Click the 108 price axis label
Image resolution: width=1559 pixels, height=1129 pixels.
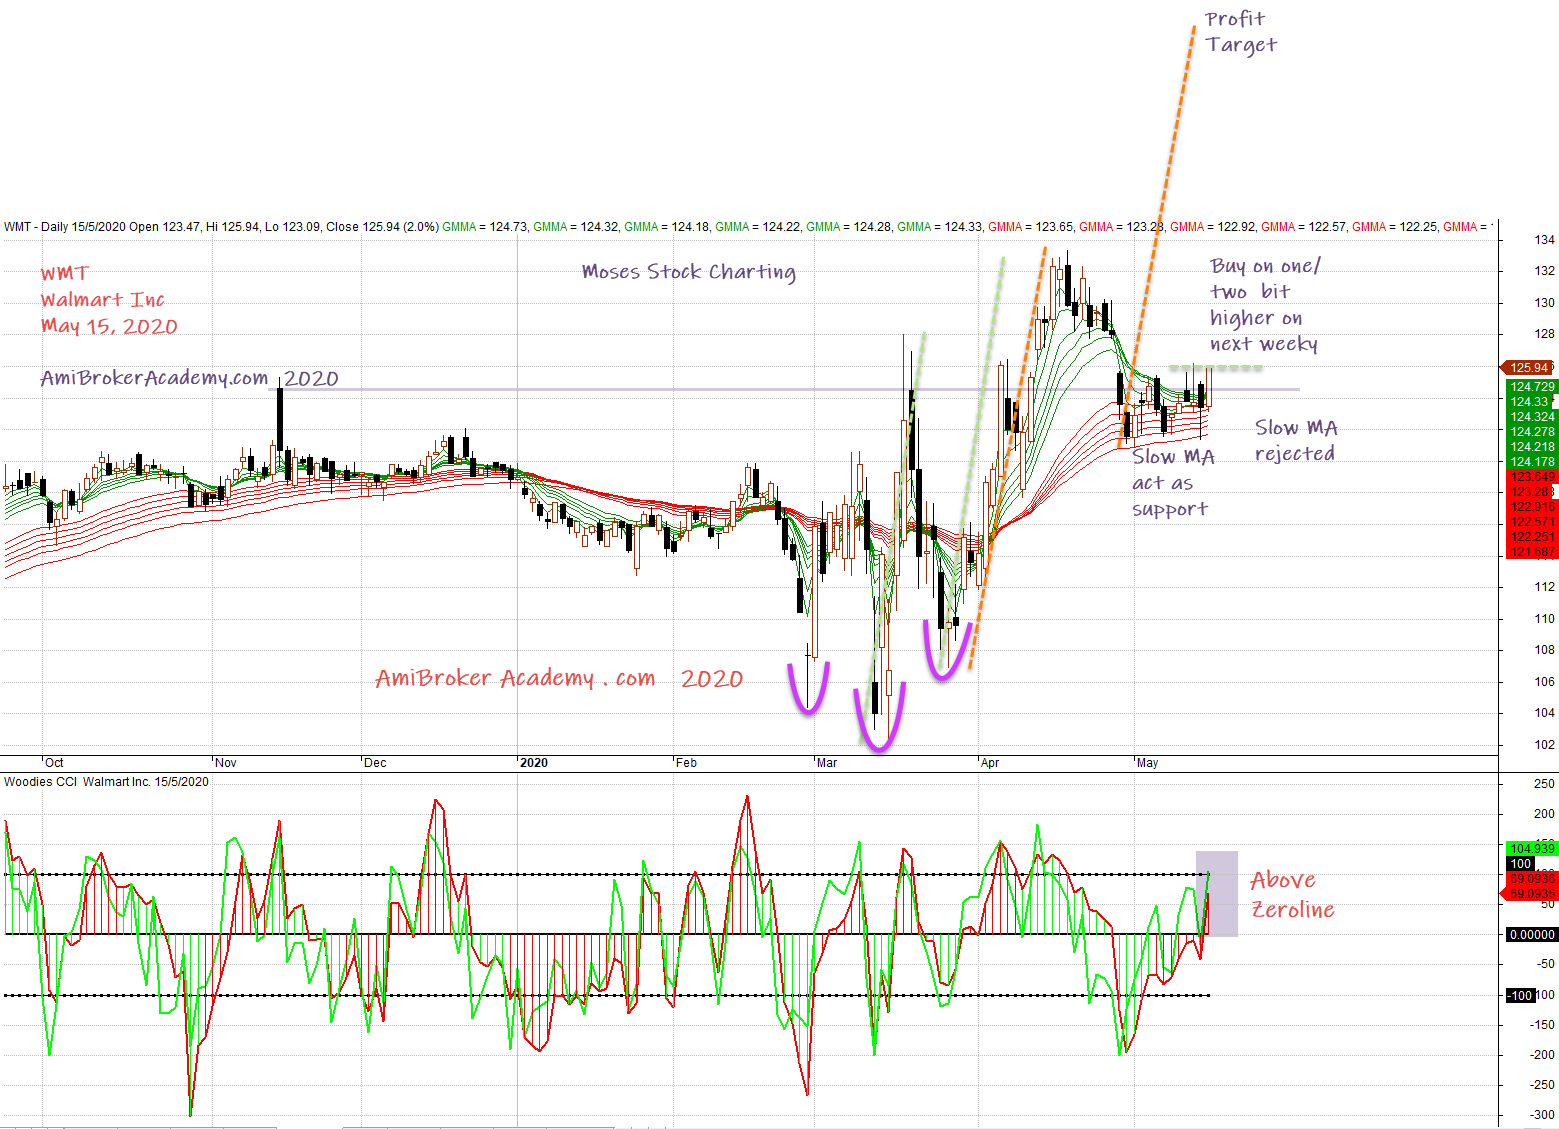(x=1545, y=650)
